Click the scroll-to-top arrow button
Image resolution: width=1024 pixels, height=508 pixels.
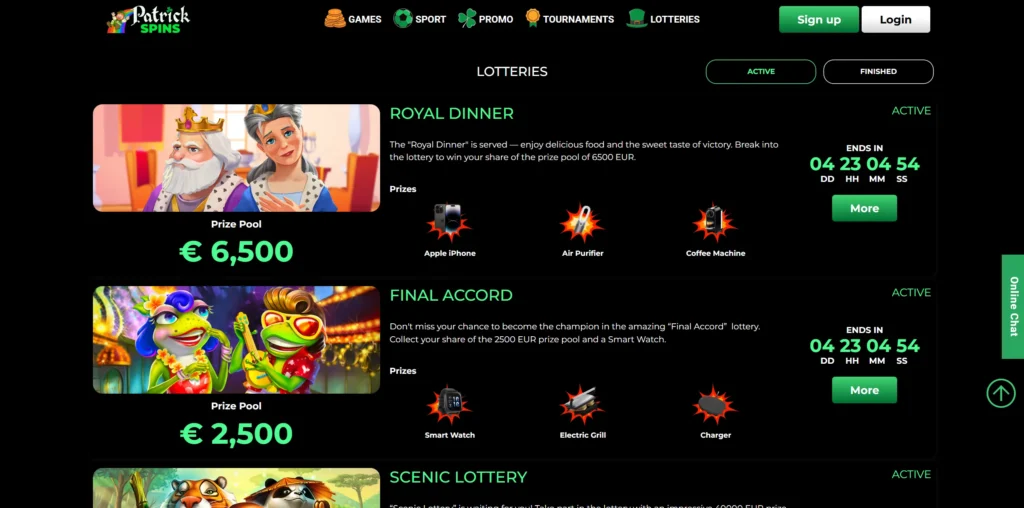1000,394
